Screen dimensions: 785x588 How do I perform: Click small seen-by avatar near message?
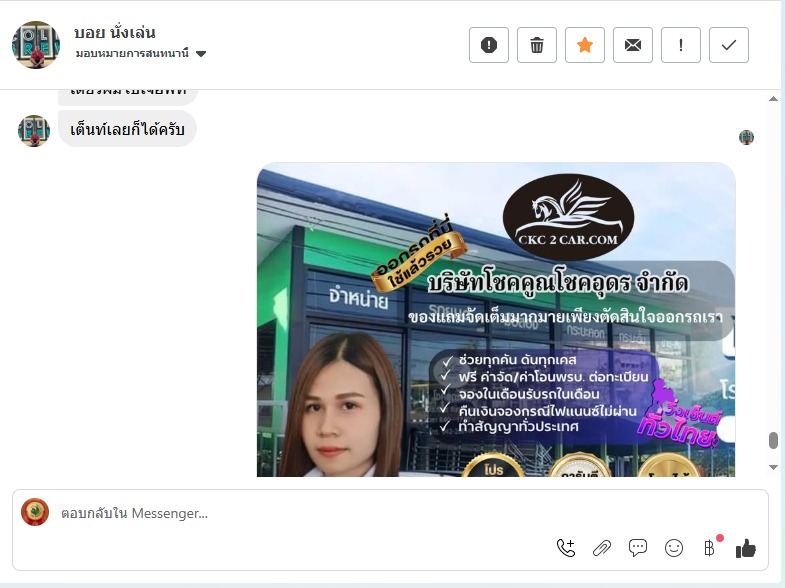(746, 137)
